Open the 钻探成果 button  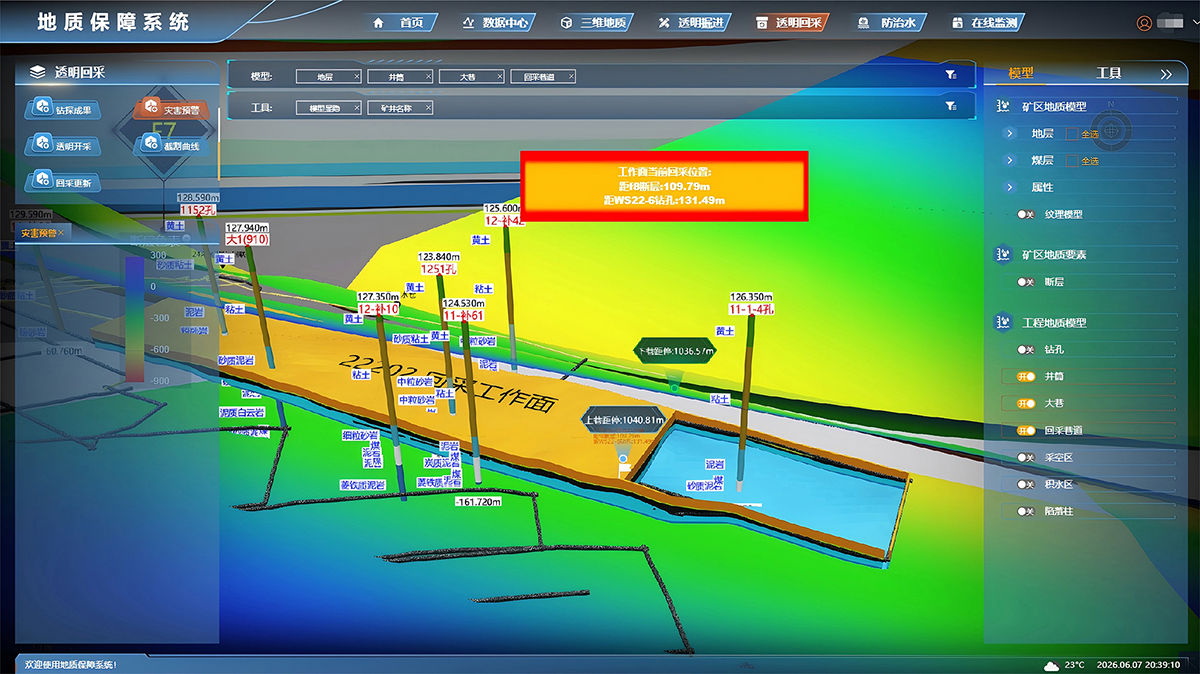63,108
